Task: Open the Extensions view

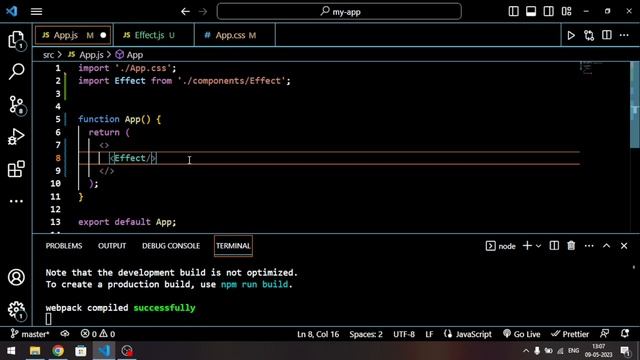Action: tap(16, 169)
